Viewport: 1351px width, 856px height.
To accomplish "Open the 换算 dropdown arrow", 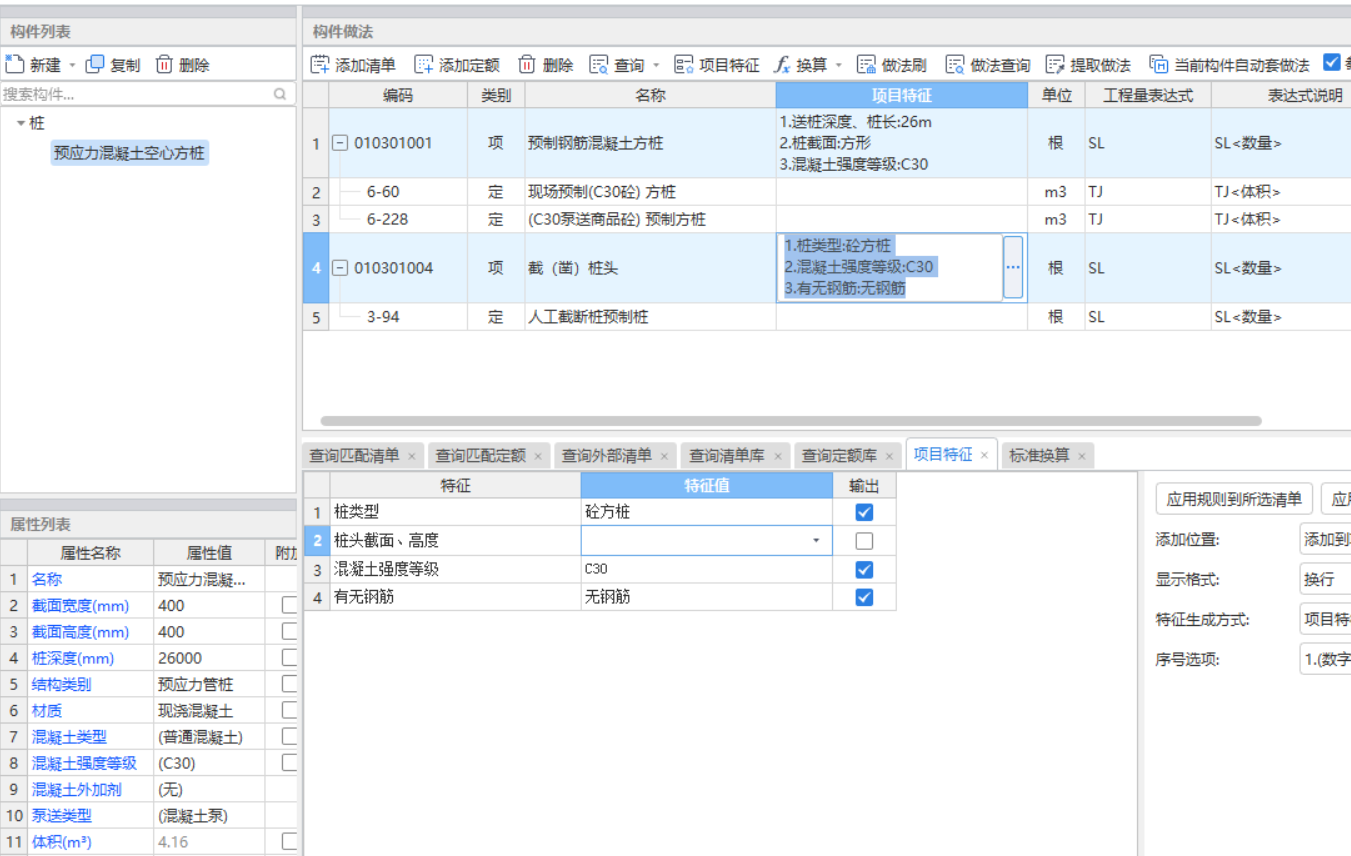I will (x=839, y=66).
